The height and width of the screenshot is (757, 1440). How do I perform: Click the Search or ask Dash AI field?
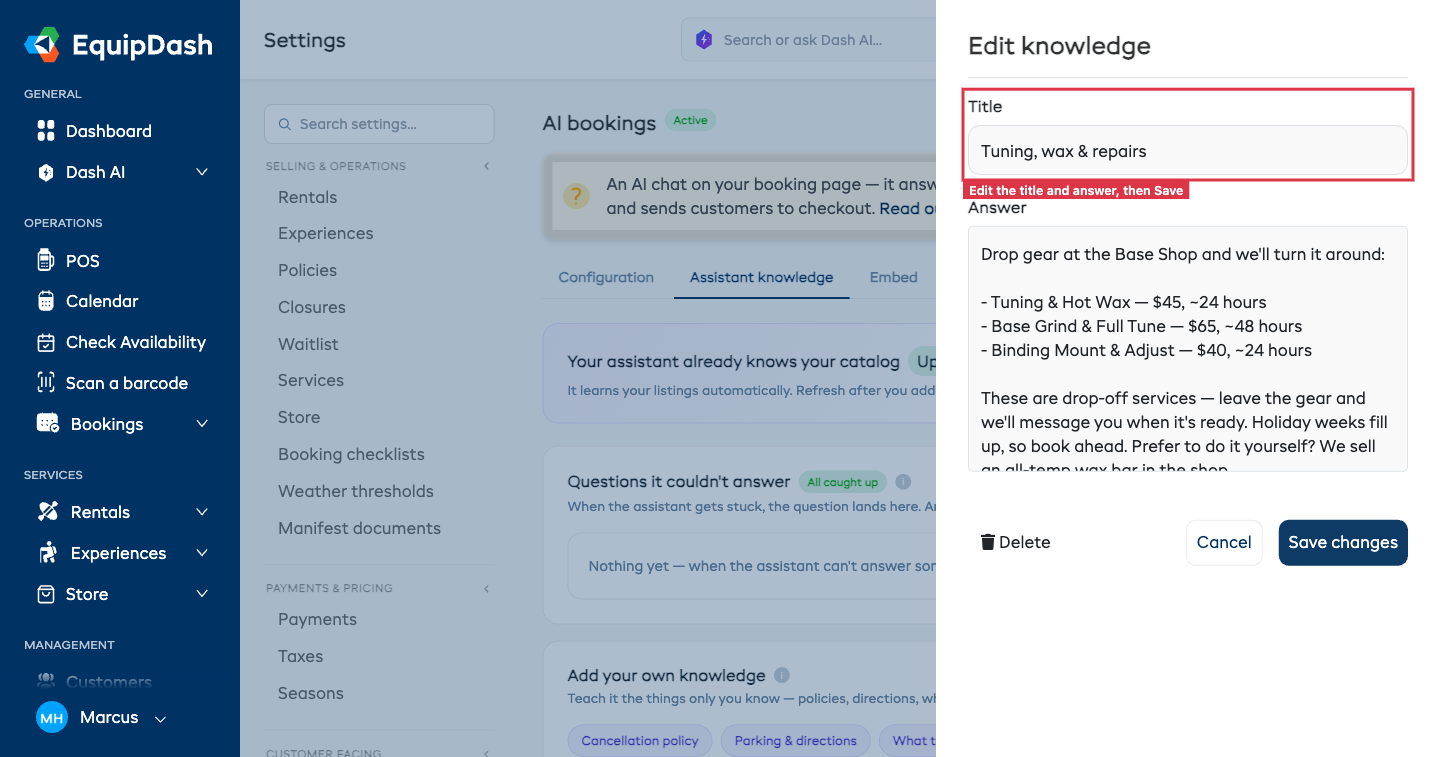808,40
